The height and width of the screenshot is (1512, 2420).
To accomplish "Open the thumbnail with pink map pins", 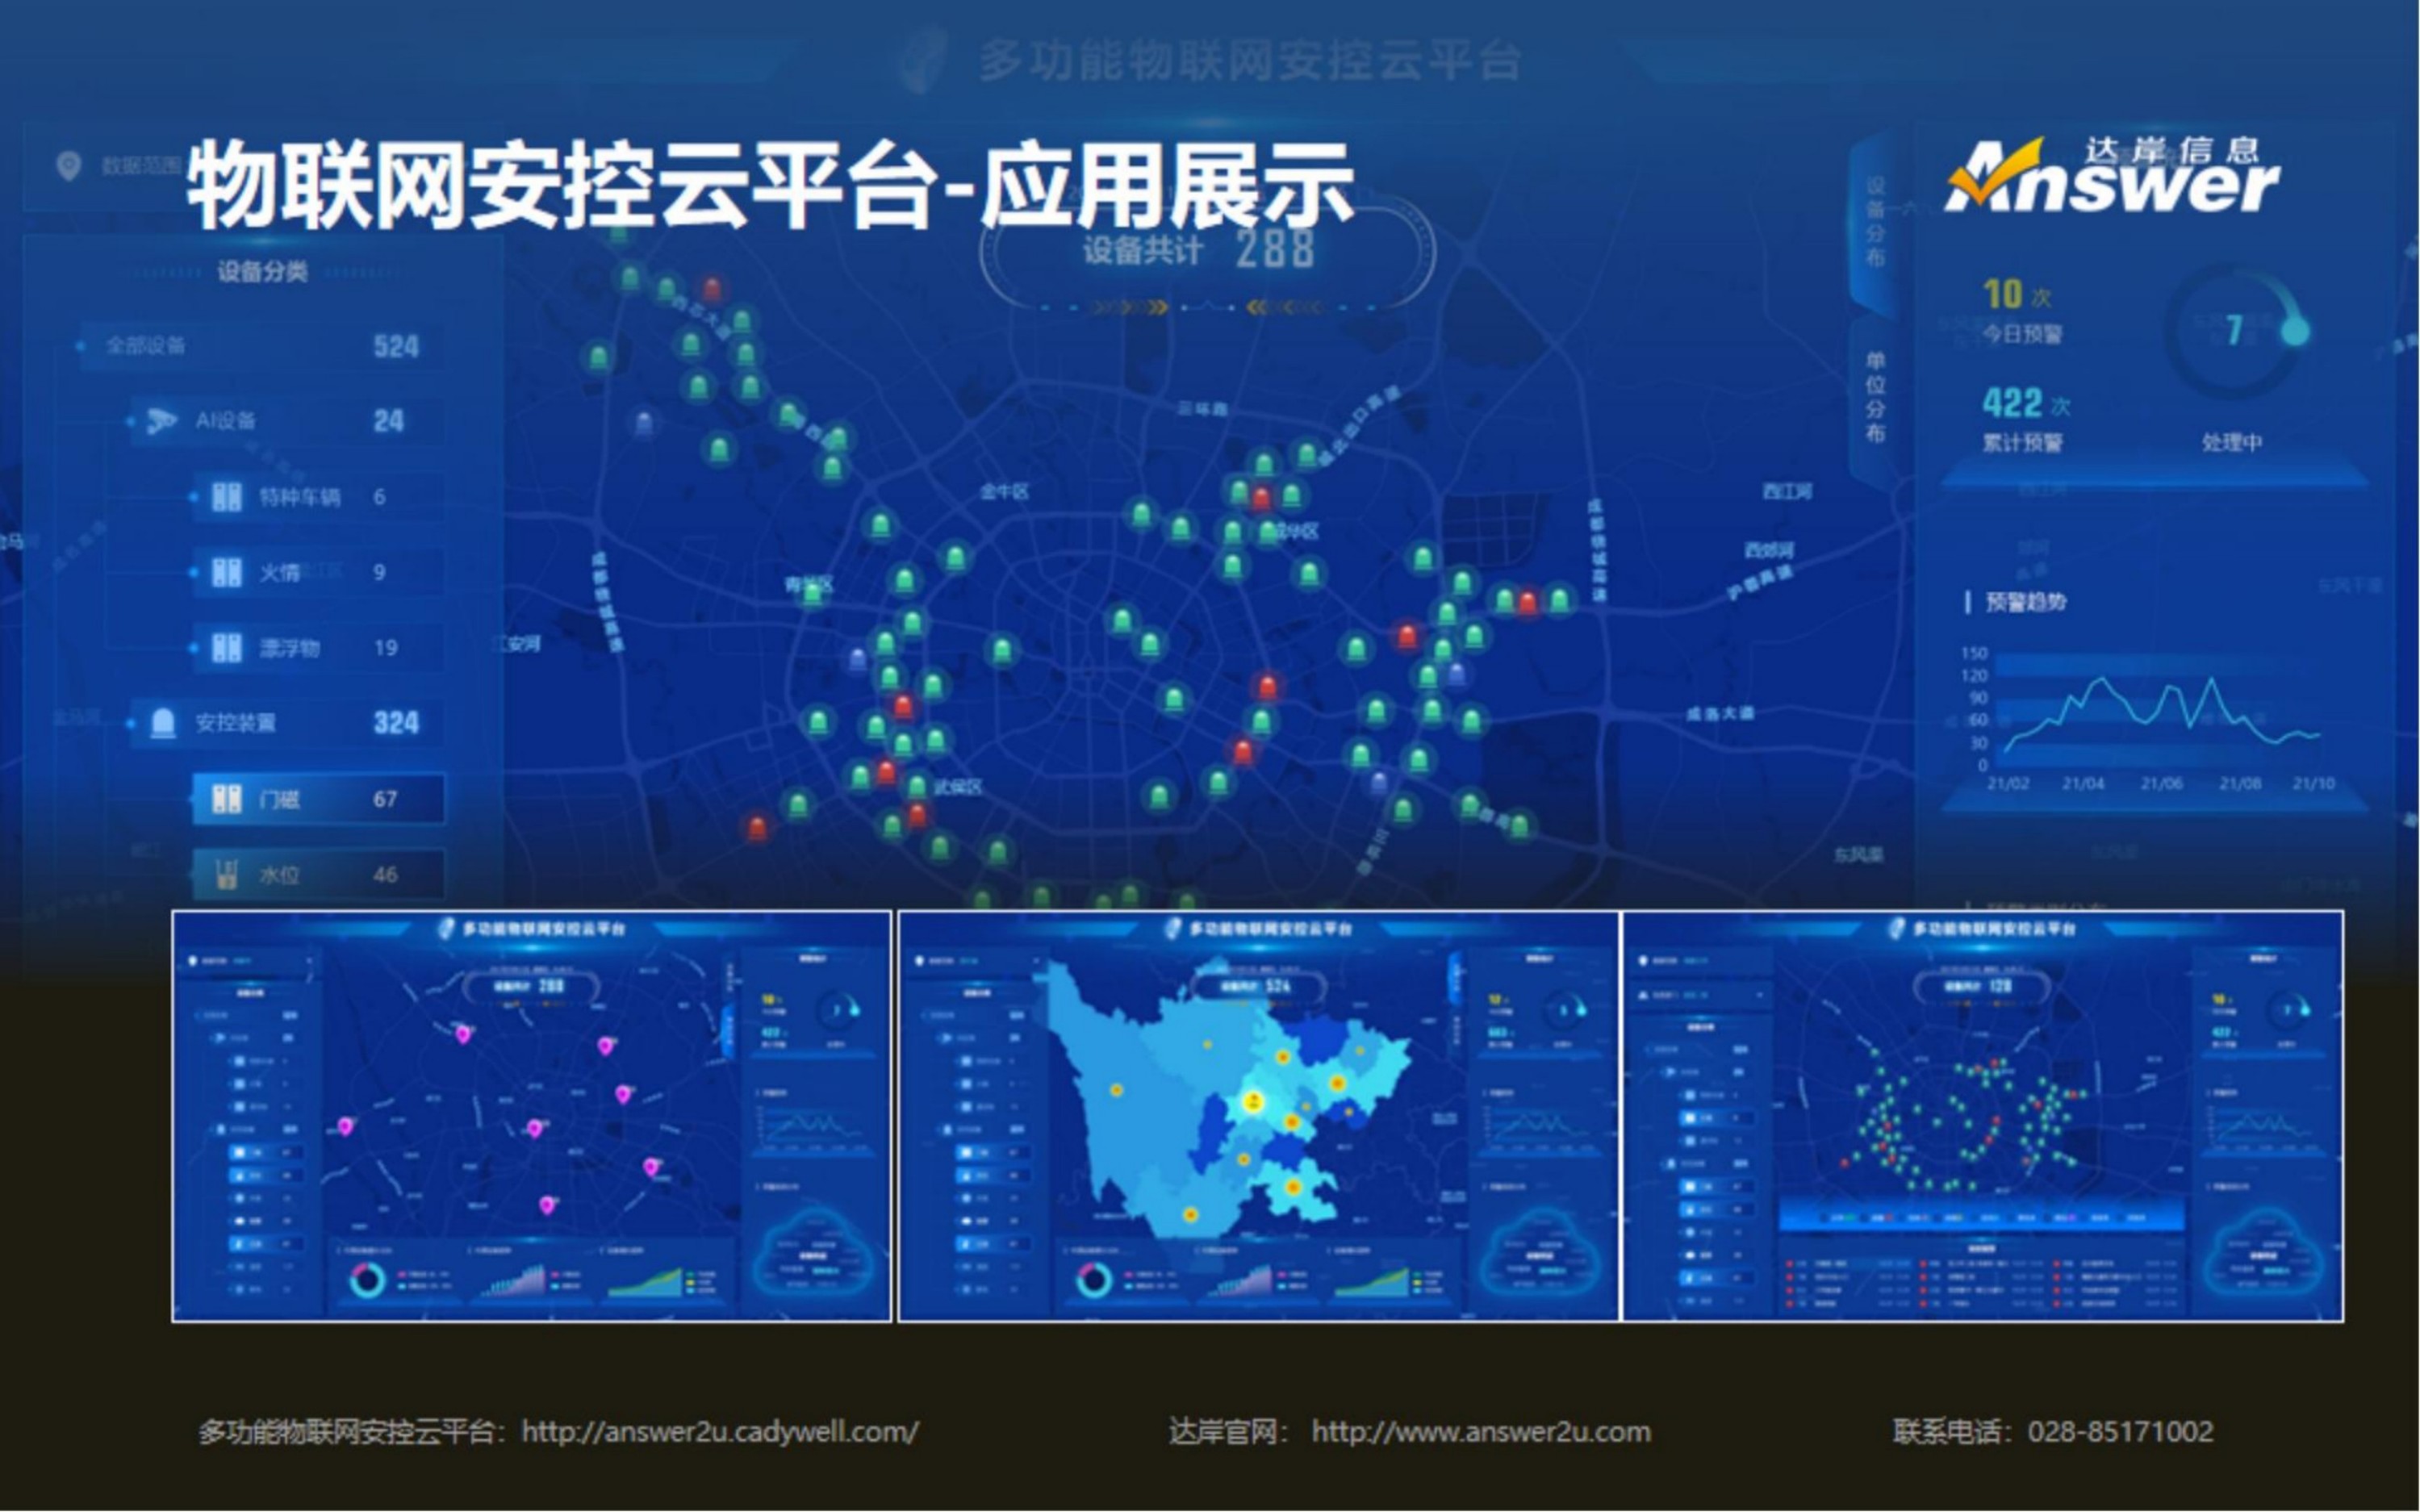I will tap(531, 1116).
